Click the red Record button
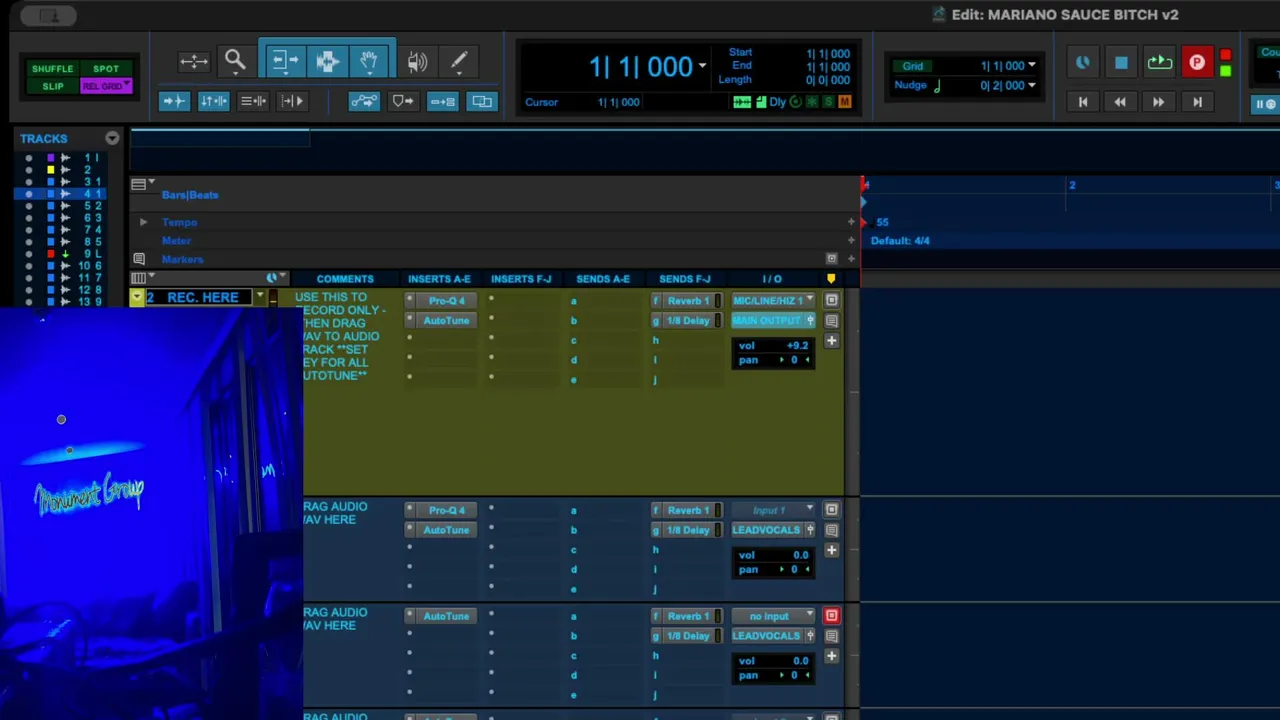1280x720 pixels. coord(1197,63)
